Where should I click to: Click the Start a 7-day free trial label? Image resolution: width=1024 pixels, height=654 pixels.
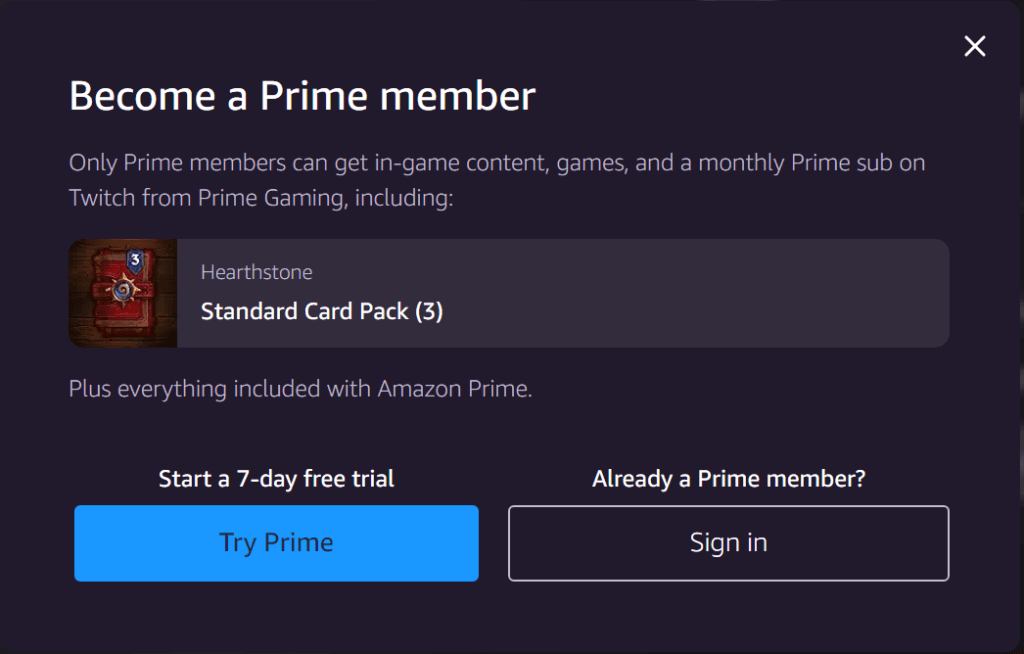[276, 478]
